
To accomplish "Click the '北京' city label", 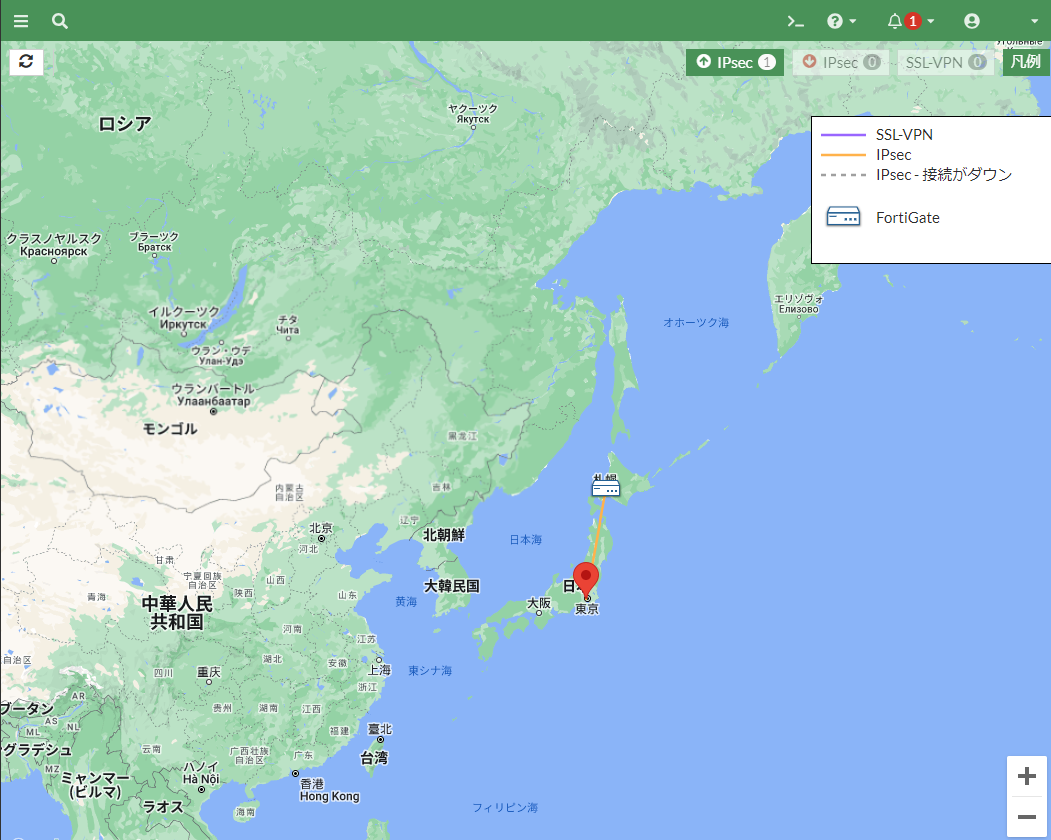I will [x=321, y=528].
